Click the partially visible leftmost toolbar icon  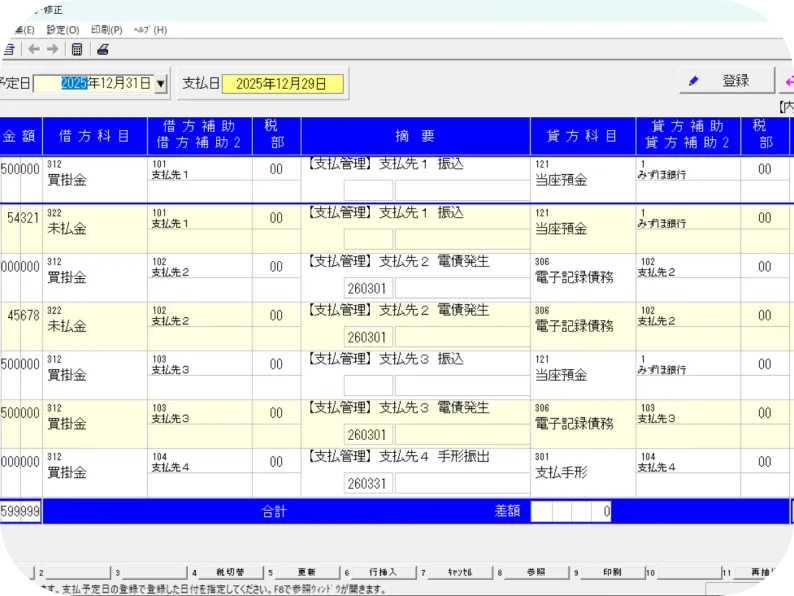tap(8, 49)
